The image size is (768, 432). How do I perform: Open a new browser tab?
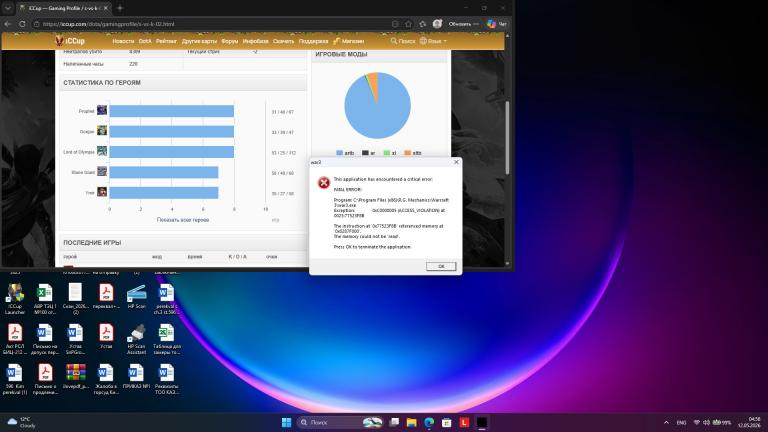click(x=120, y=8)
